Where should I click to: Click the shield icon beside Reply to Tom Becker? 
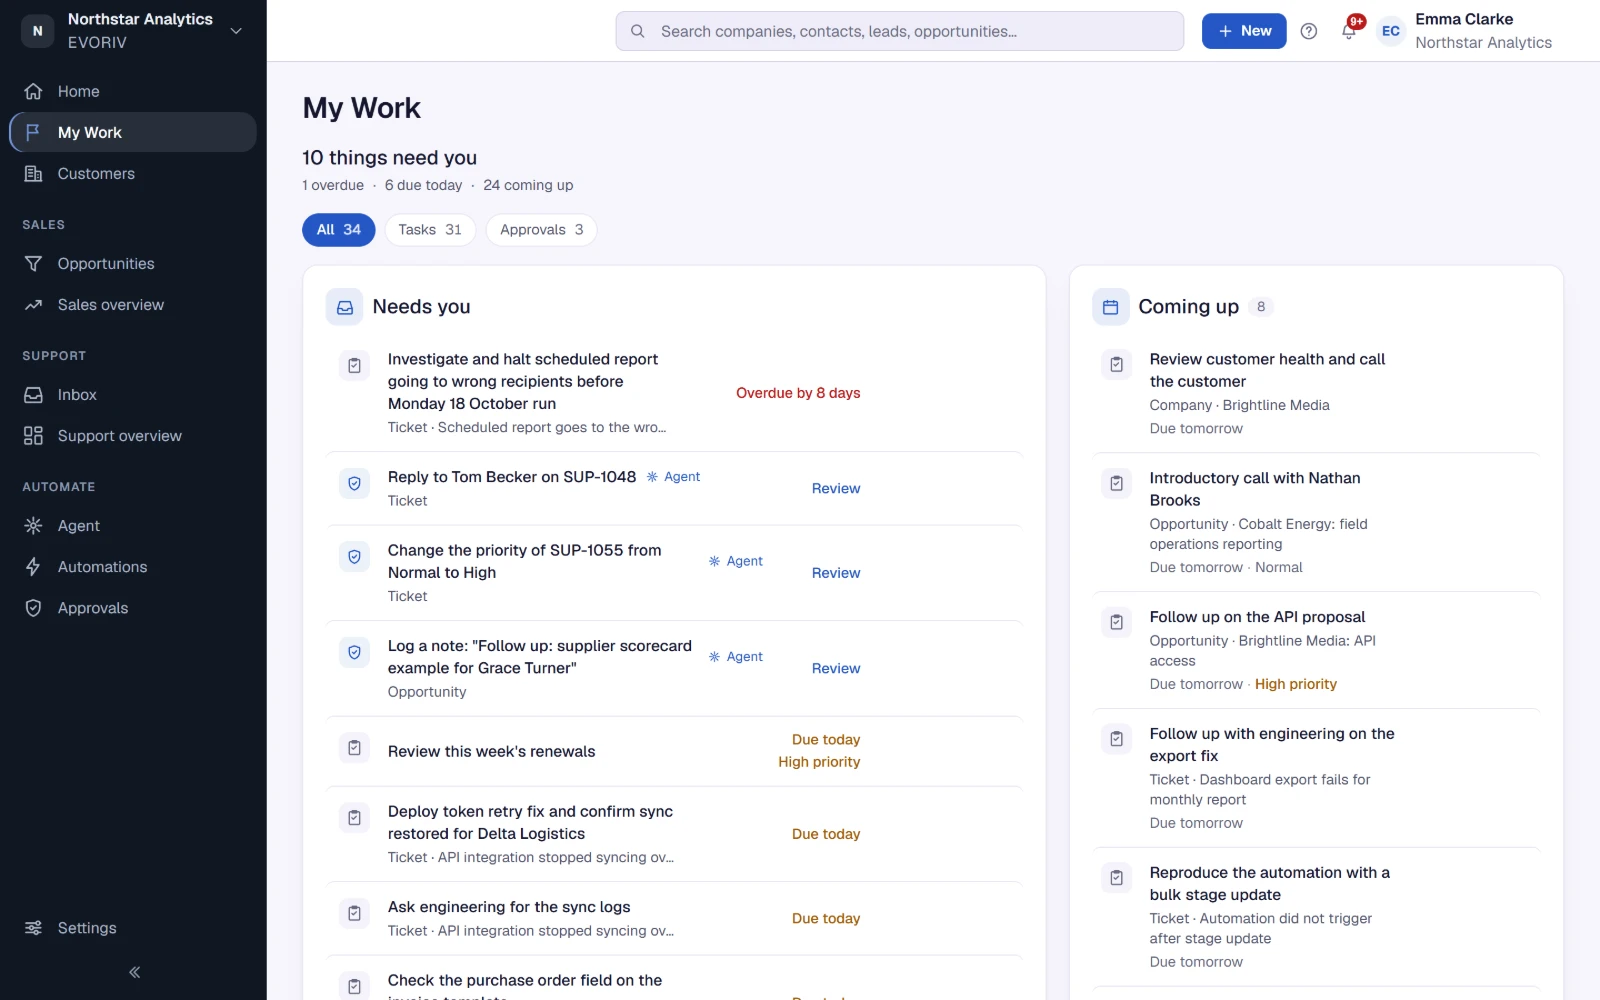(x=354, y=484)
